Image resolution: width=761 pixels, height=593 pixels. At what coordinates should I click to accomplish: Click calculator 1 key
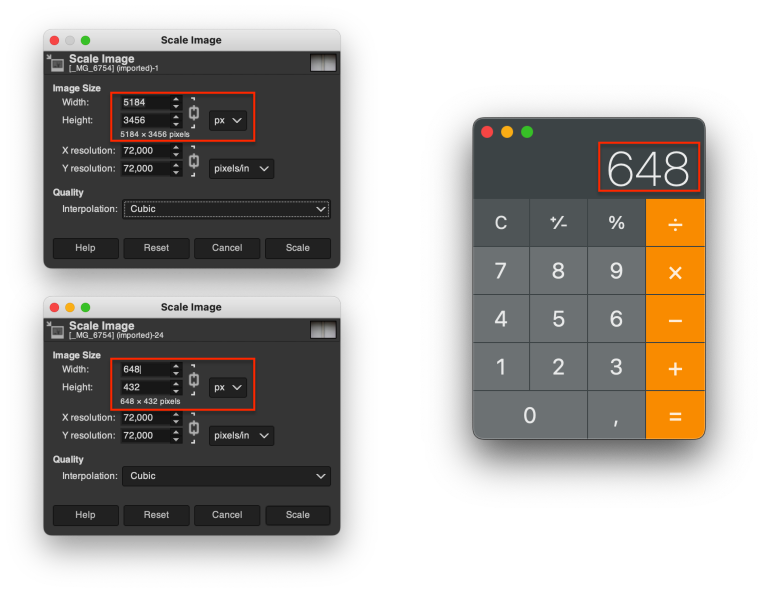(x=501, y=367)
